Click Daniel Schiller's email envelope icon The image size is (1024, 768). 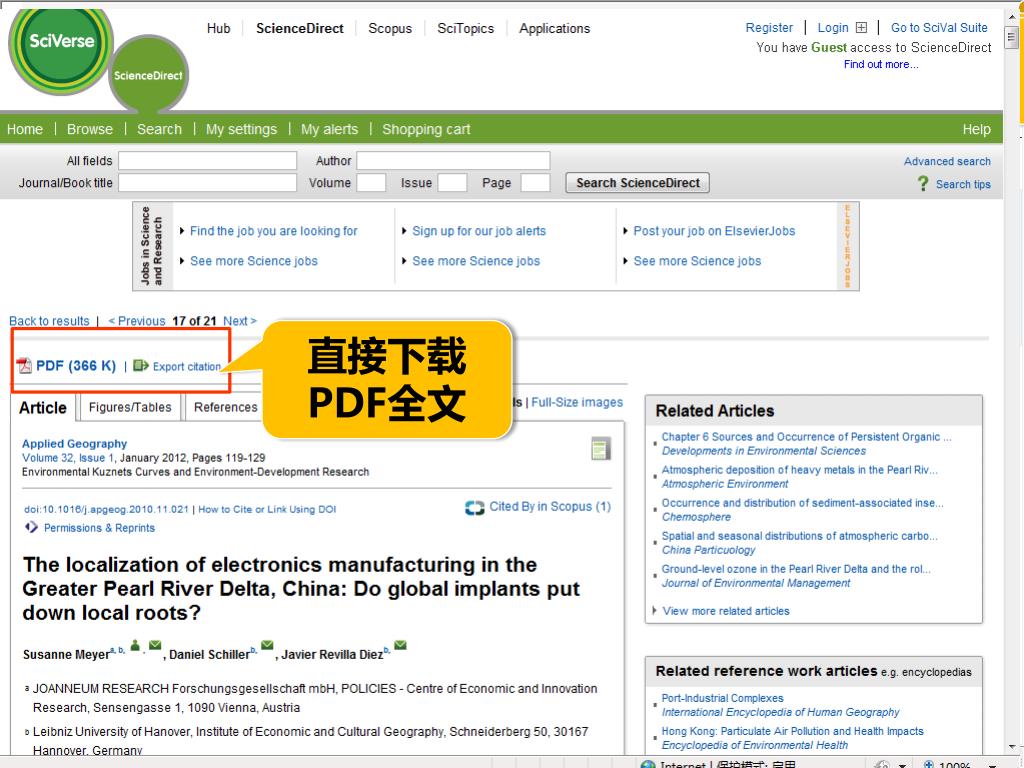point(267,645)
